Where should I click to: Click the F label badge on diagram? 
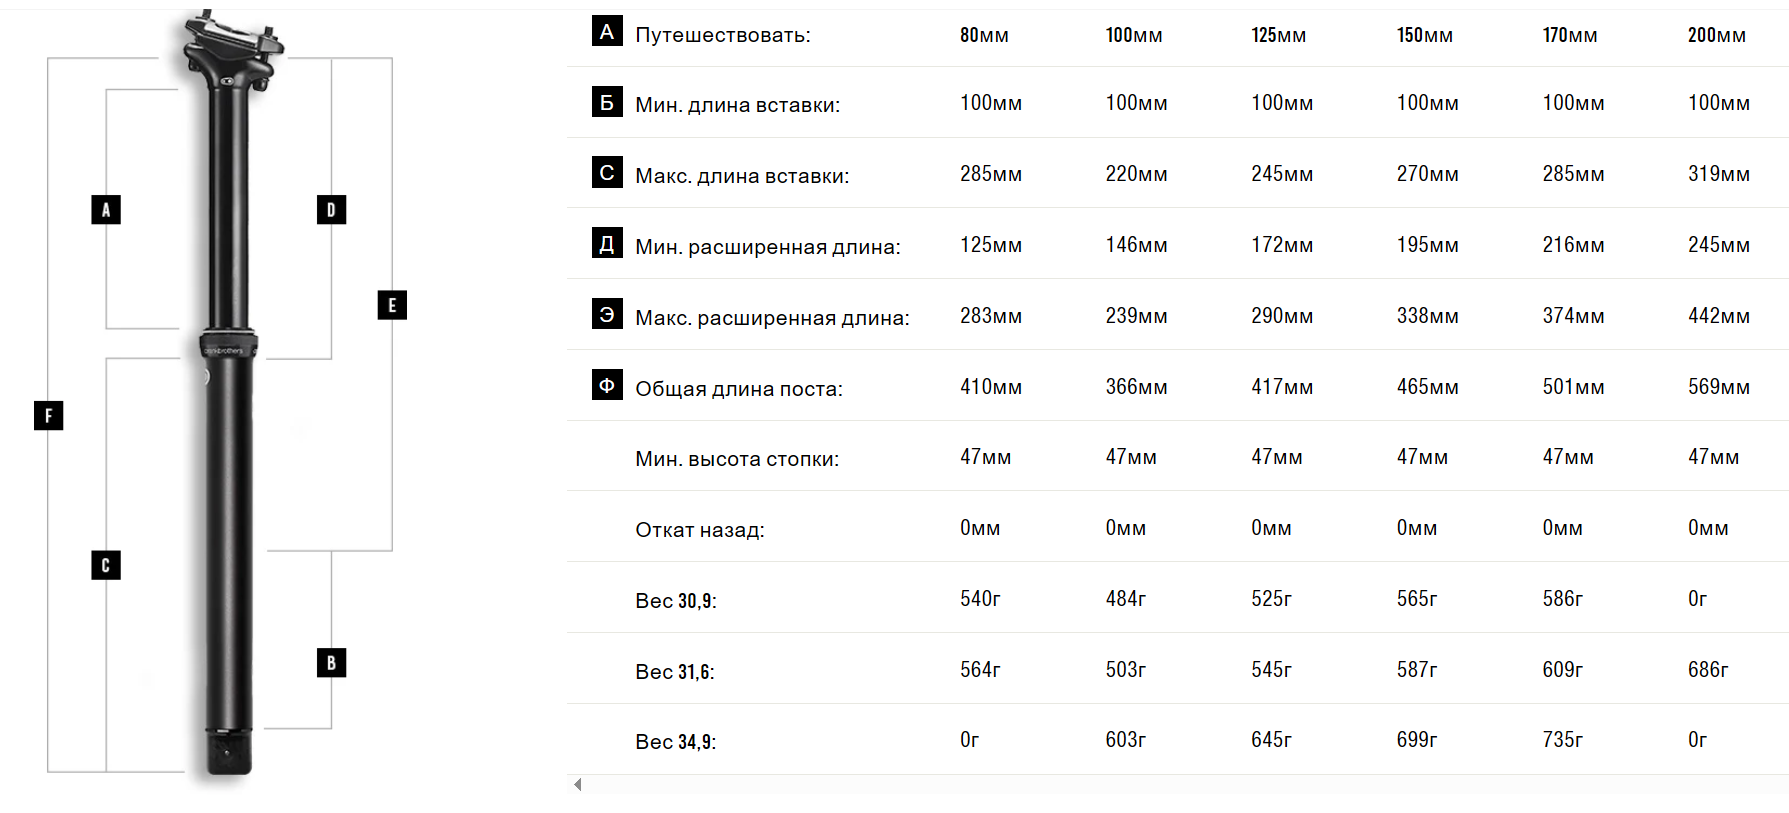(48, 415)
